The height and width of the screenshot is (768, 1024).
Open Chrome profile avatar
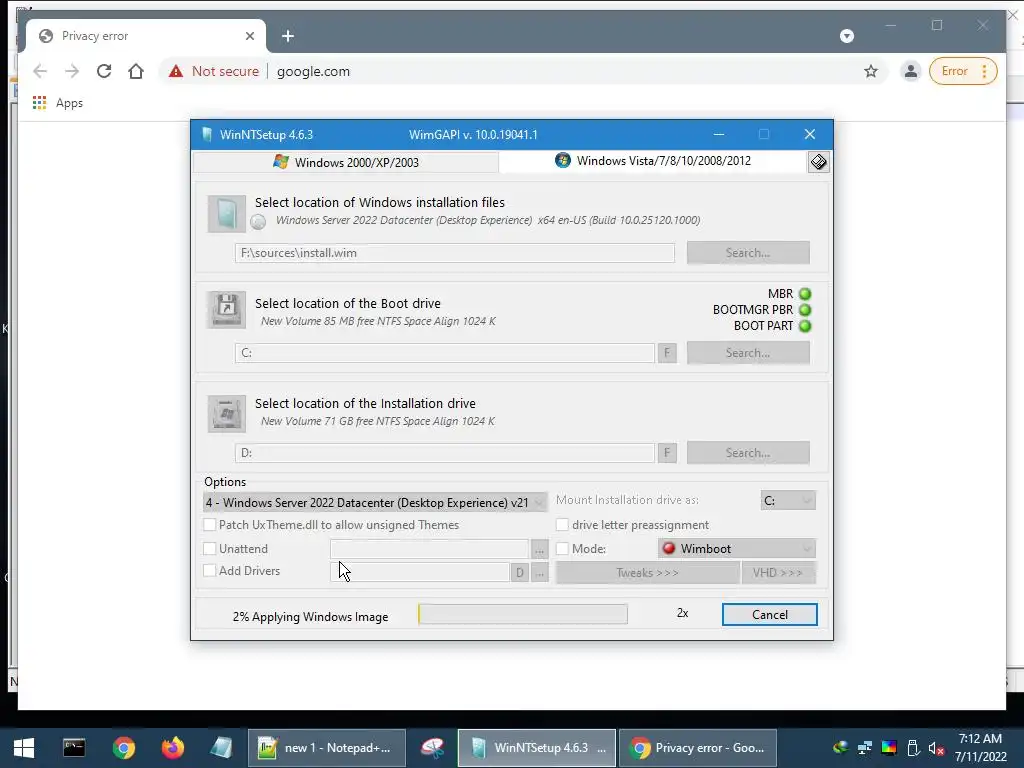(910, 71)
